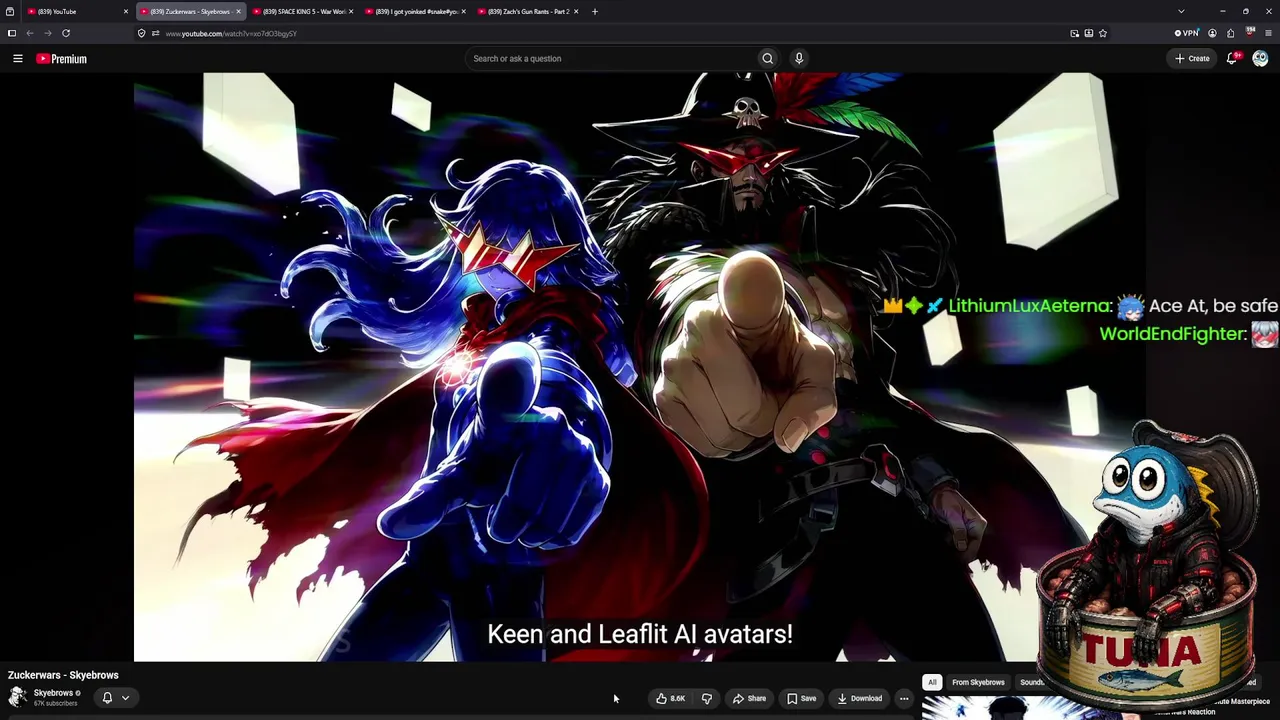Image resolution: width=1280 pixels, height=720 pixels.
Task: Click the YouTube search magnifier button
Action: tap(767, 58)
